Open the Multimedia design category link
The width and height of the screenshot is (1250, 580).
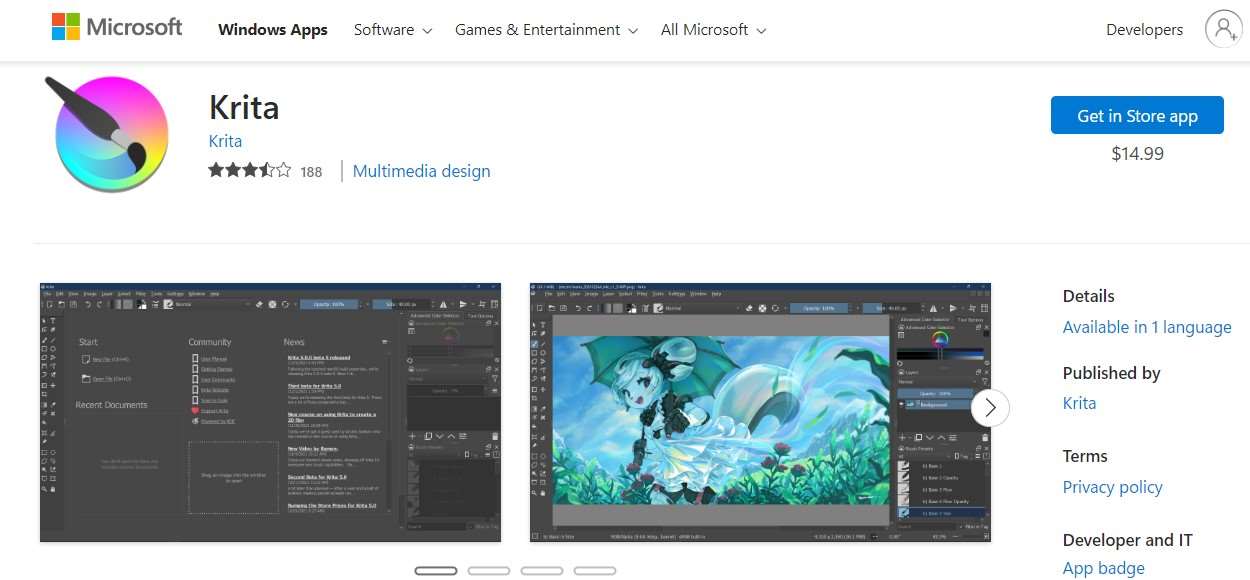[x=421, y=171]
